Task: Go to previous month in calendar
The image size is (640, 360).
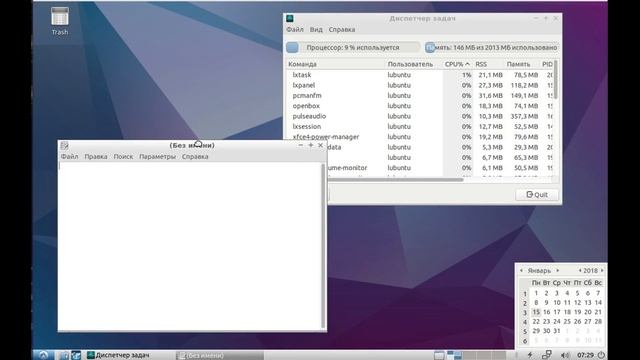Action: [x=521, y=271]
